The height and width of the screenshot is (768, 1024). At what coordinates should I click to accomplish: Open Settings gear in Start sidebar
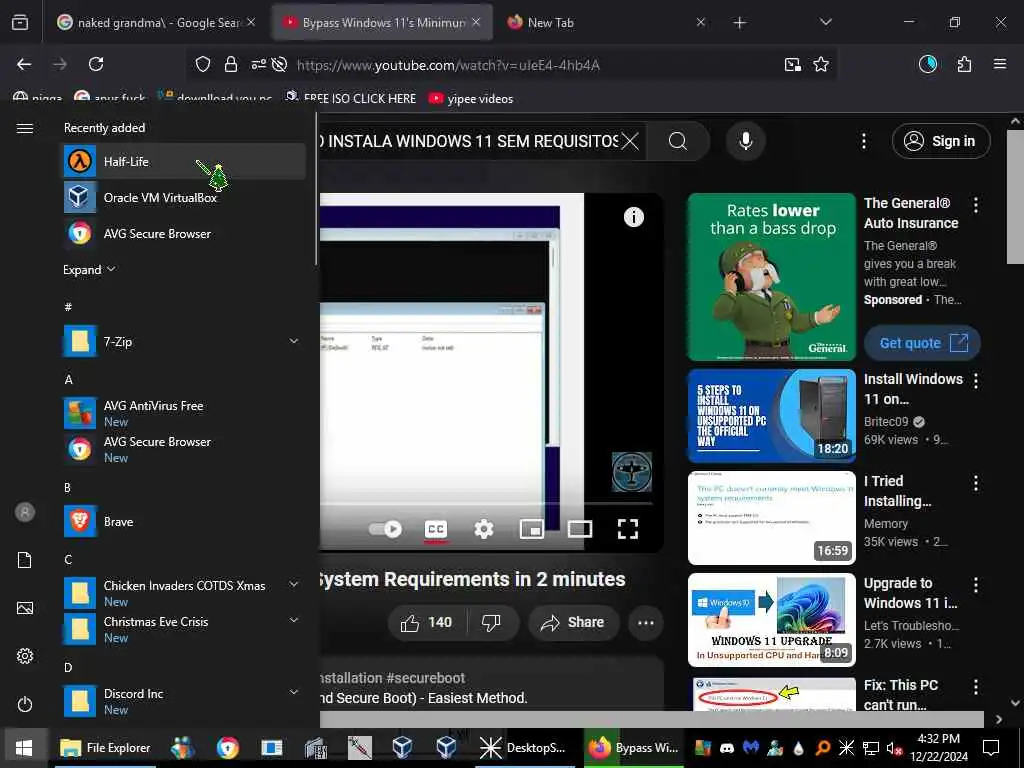click(x=25, y=656)
